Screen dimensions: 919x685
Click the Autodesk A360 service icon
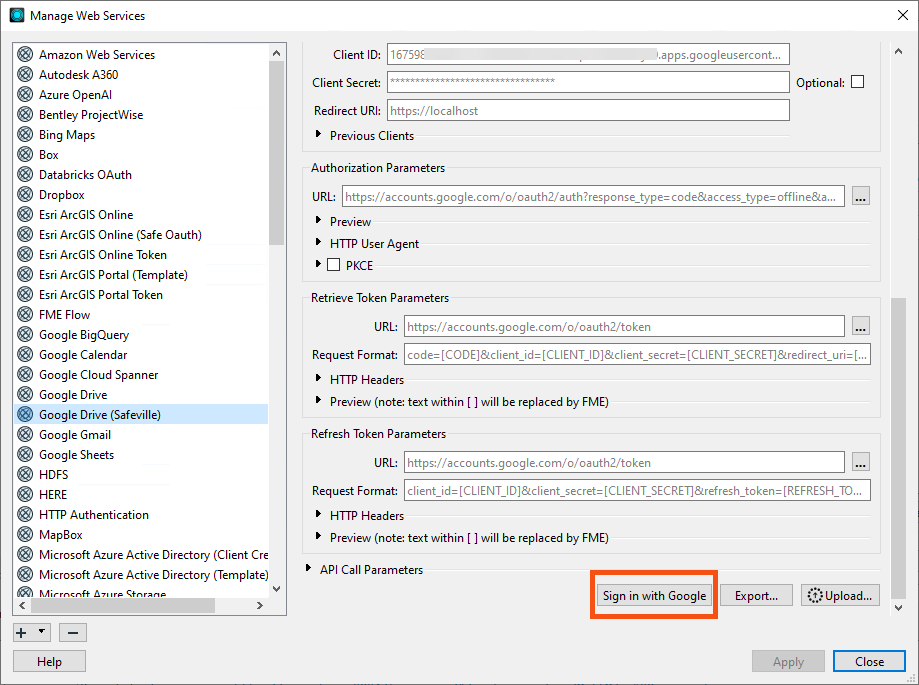tap(25, 74)
